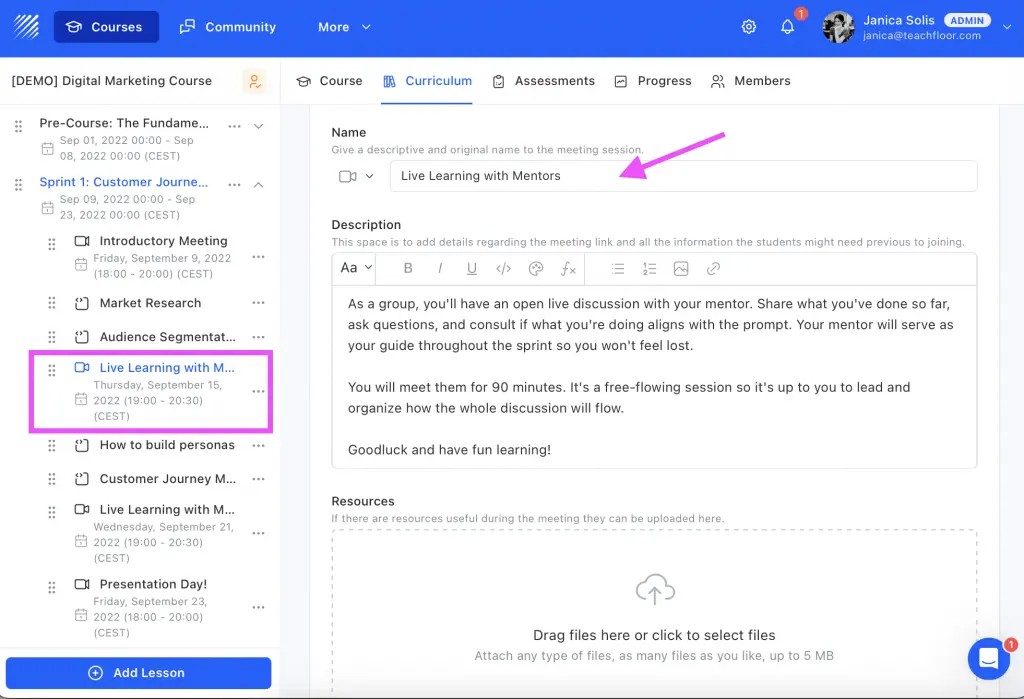Collapse the Sprint 1 module chevron
The image size is (1024, 699).
click(259, 185)
